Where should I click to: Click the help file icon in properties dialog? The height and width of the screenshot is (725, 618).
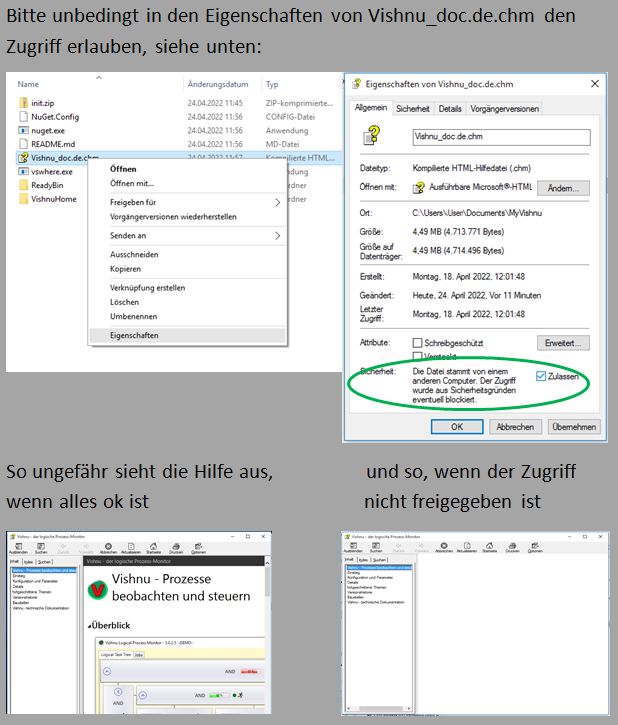coord(372,135)
